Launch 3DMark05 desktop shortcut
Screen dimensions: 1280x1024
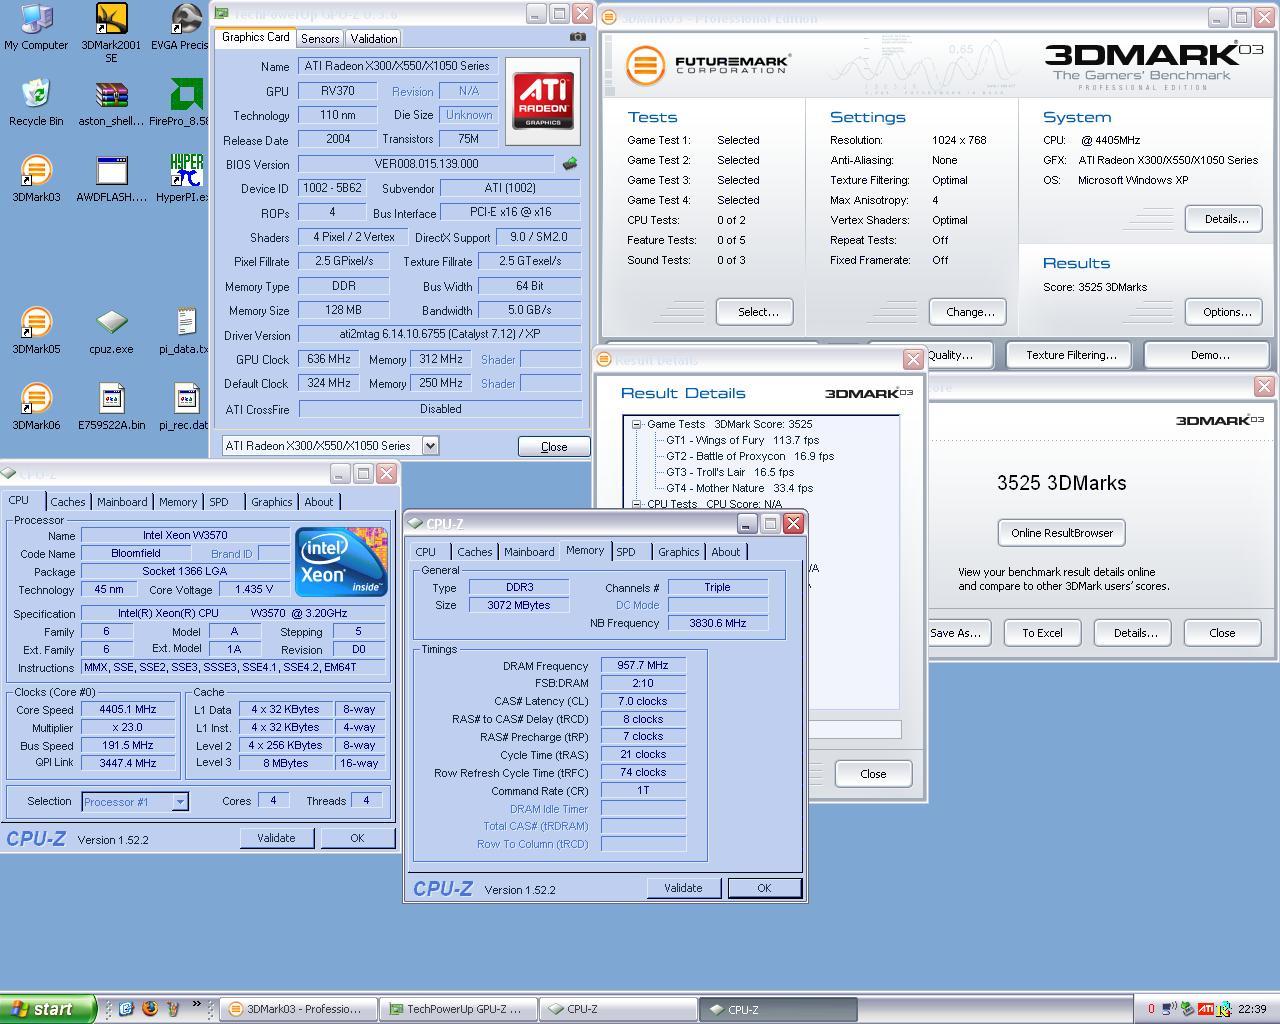[36, 330]
